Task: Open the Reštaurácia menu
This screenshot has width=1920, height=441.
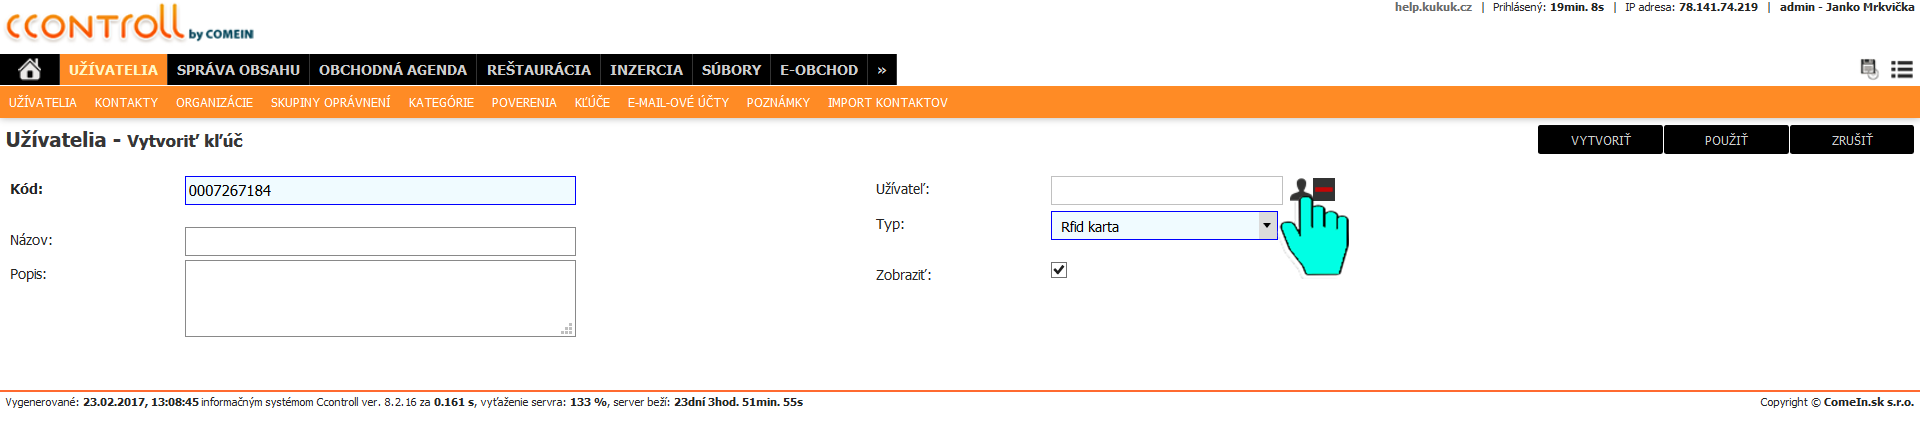Action: tap(538, 70)
